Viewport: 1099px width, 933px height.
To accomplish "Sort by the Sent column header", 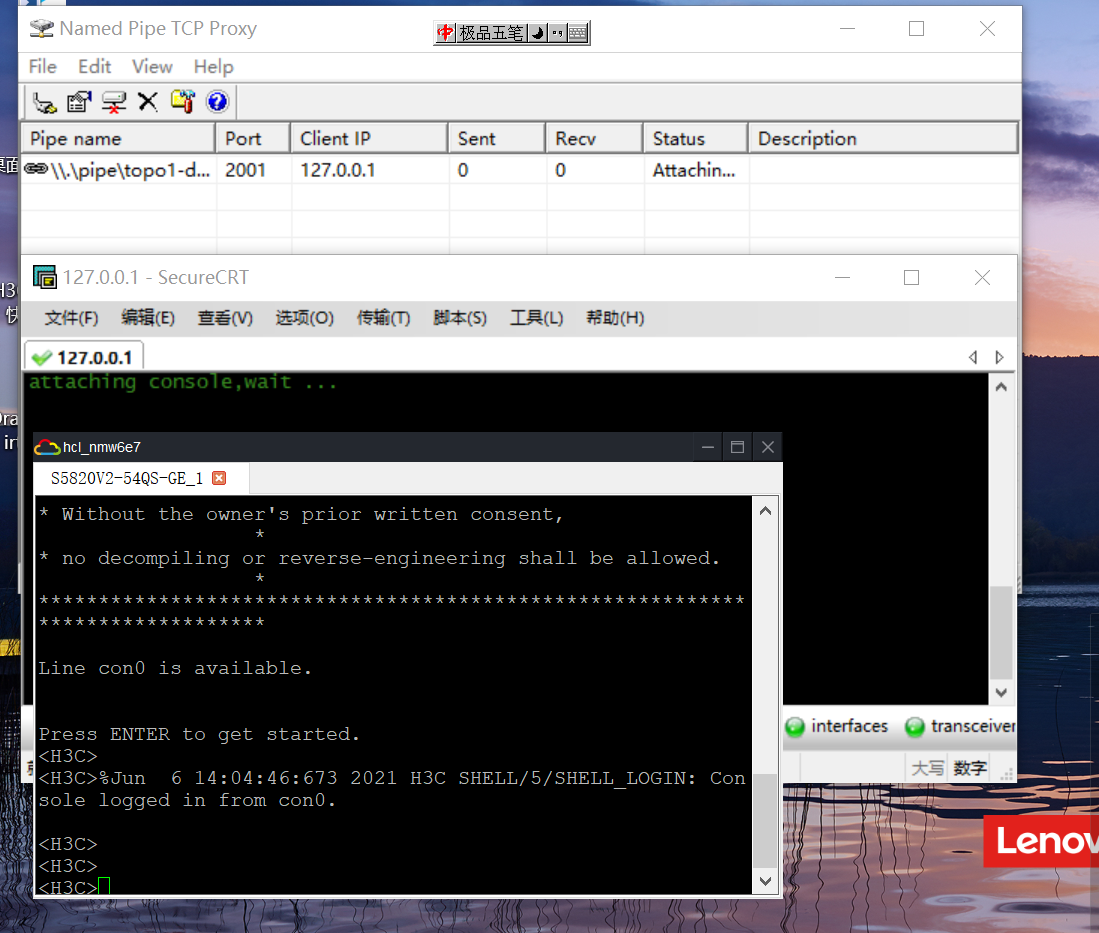I will tap(497, 139).
